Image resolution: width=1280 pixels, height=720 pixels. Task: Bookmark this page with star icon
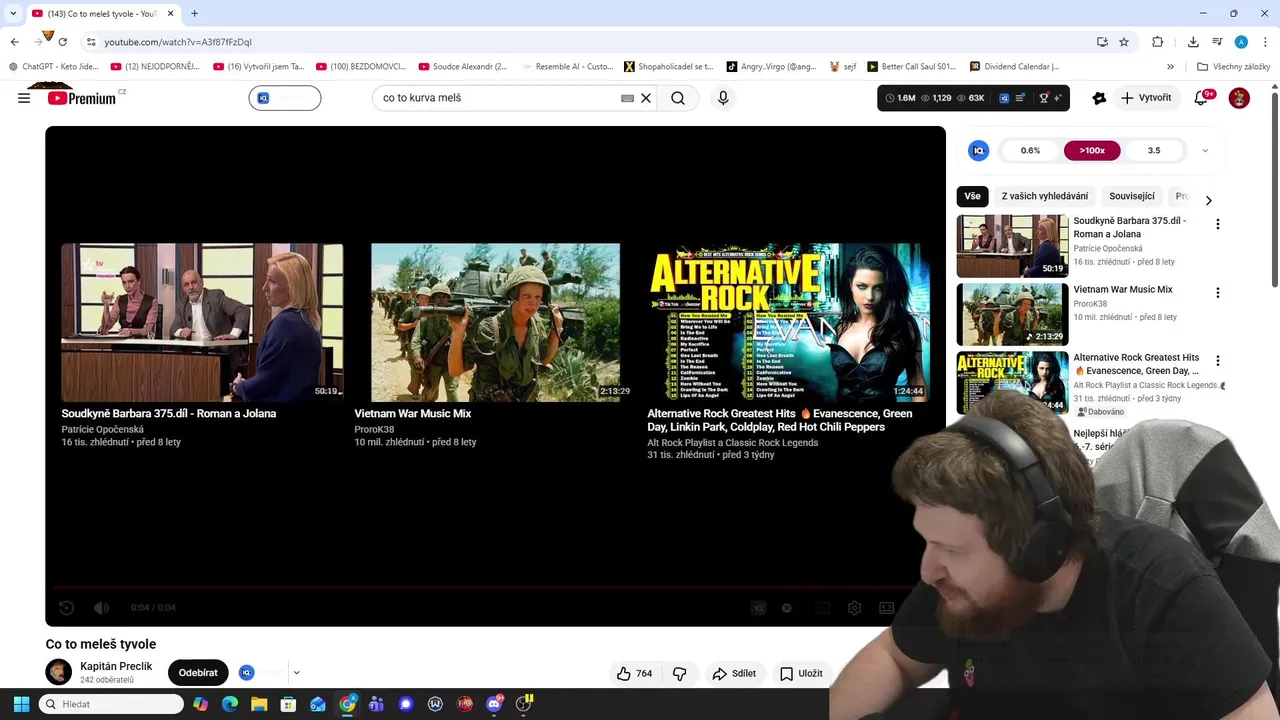point(1124,42)
